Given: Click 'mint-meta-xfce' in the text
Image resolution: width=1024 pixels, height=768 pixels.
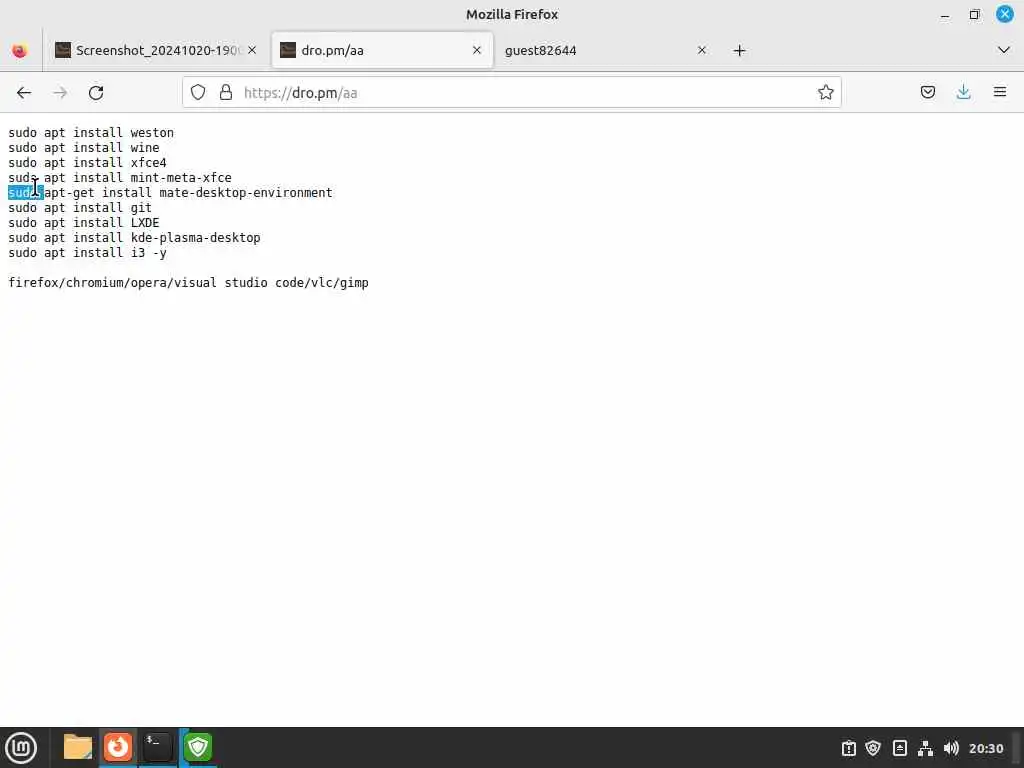Looking at the screenshot, I should pos(181,178).
